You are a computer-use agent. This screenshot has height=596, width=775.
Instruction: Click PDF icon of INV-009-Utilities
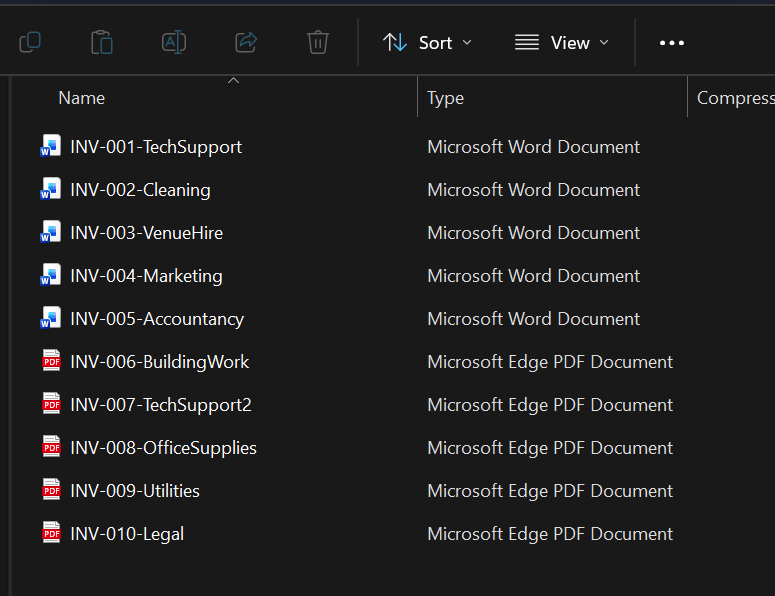51,490
